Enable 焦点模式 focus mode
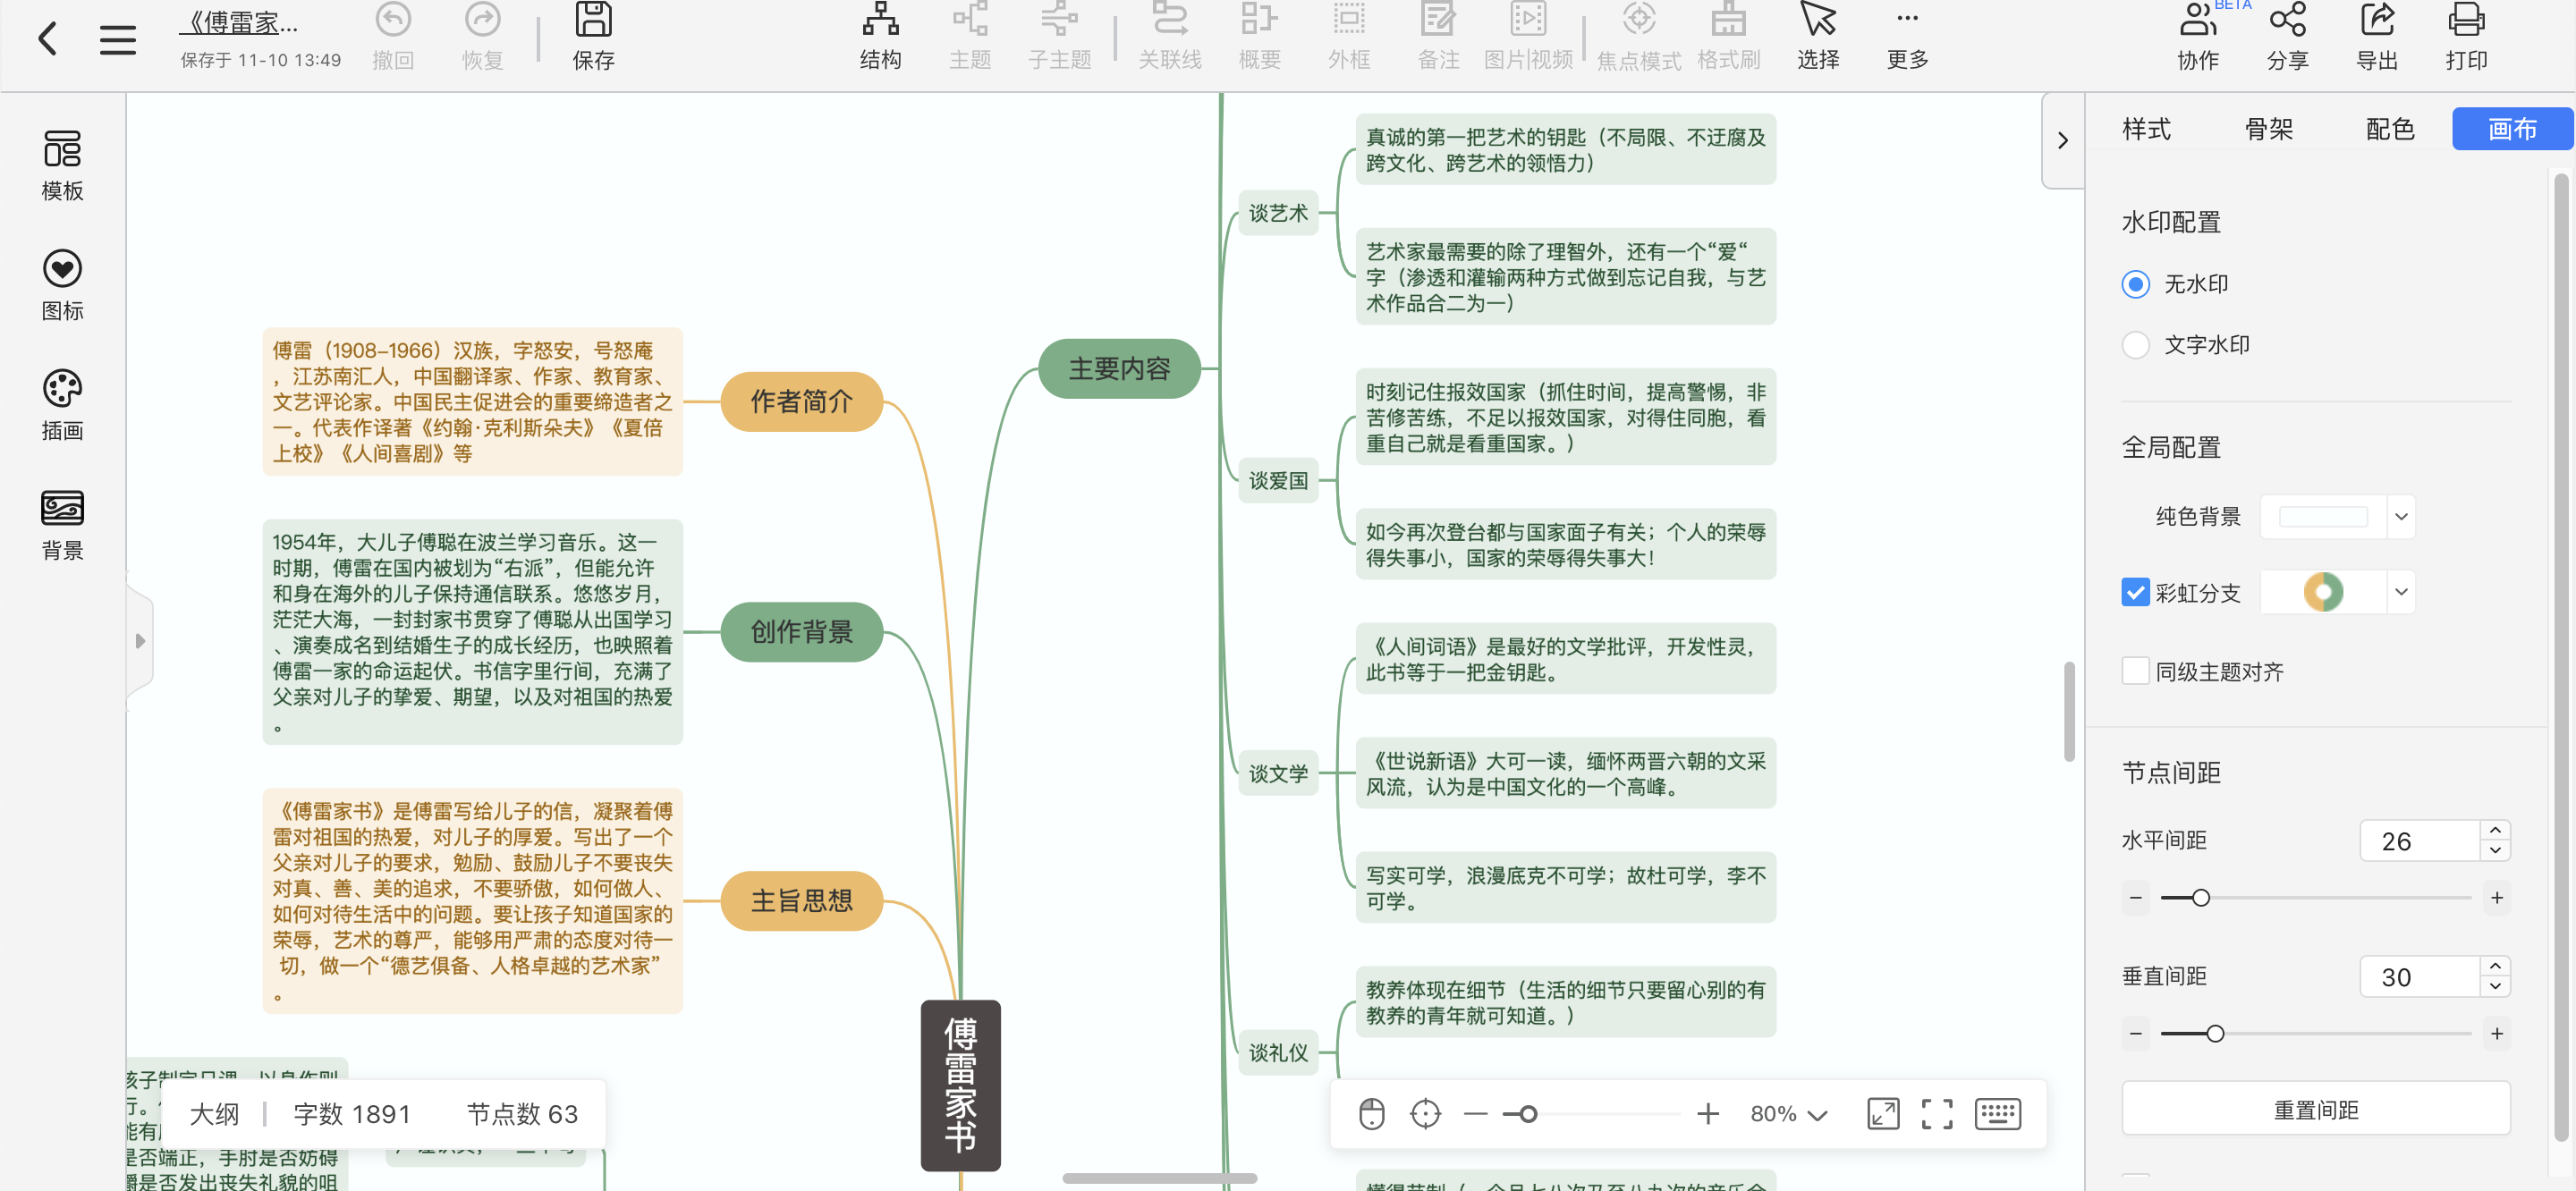 click(1639, 36)
